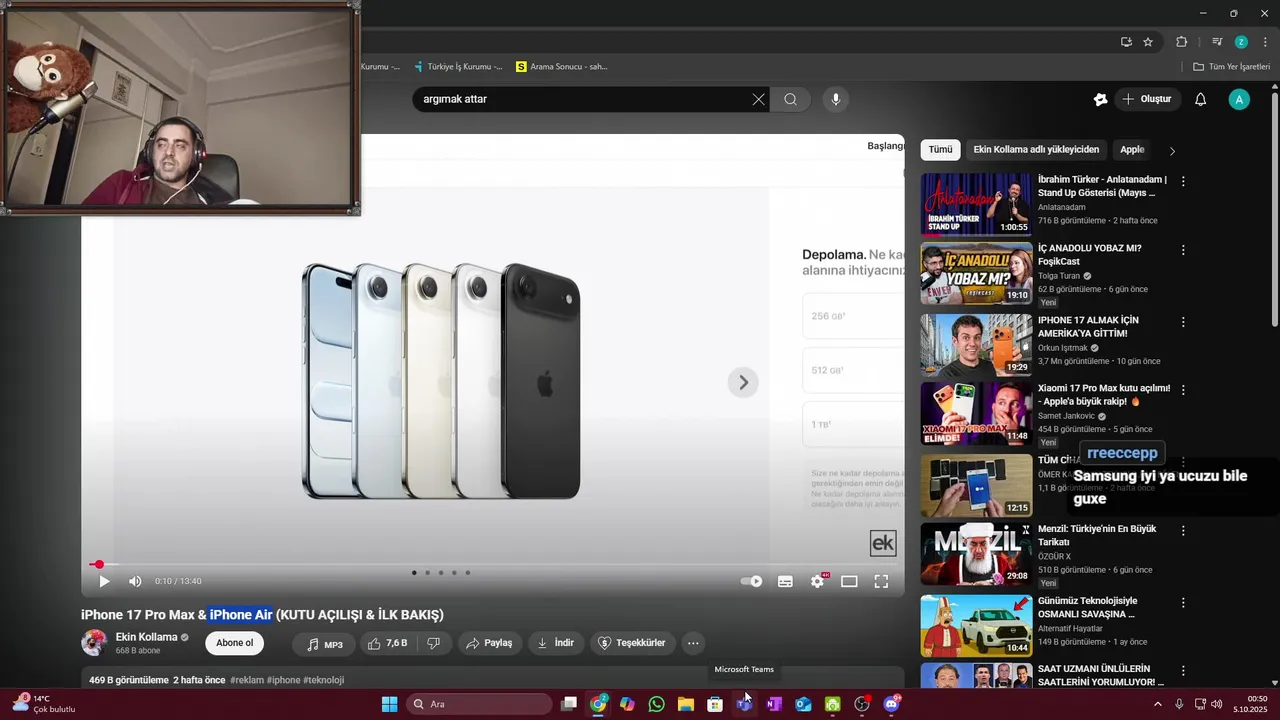Open the Oluştur create button
1280x720 pixels.
point(1147,99)
